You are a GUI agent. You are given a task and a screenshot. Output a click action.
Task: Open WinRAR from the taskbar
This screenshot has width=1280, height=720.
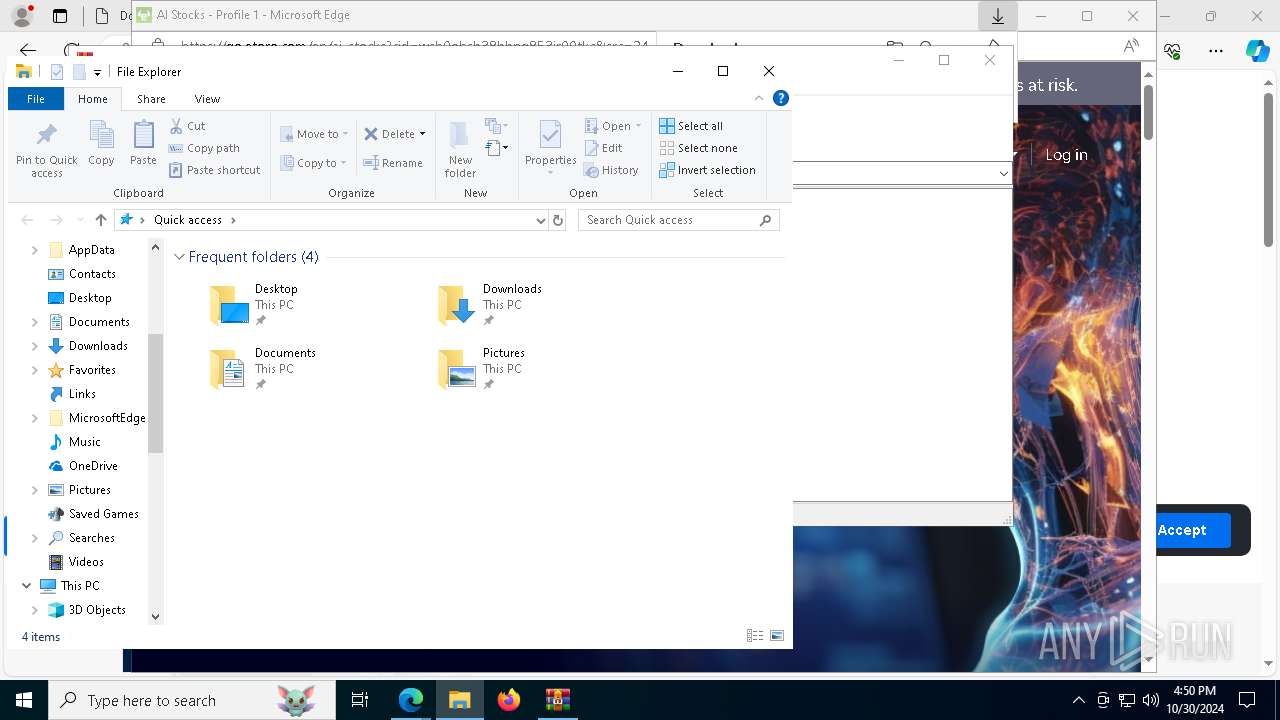coord(557,700)
